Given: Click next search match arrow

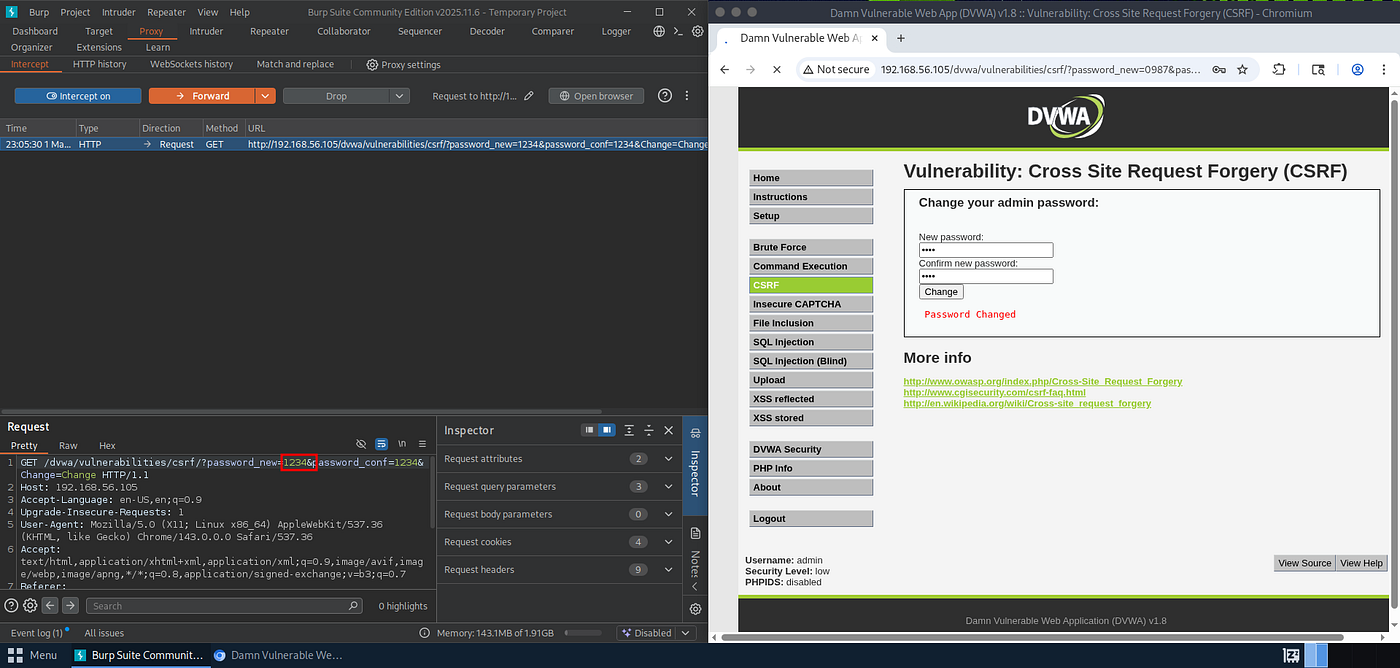Looking at the screenshot, I should (70, 605).
